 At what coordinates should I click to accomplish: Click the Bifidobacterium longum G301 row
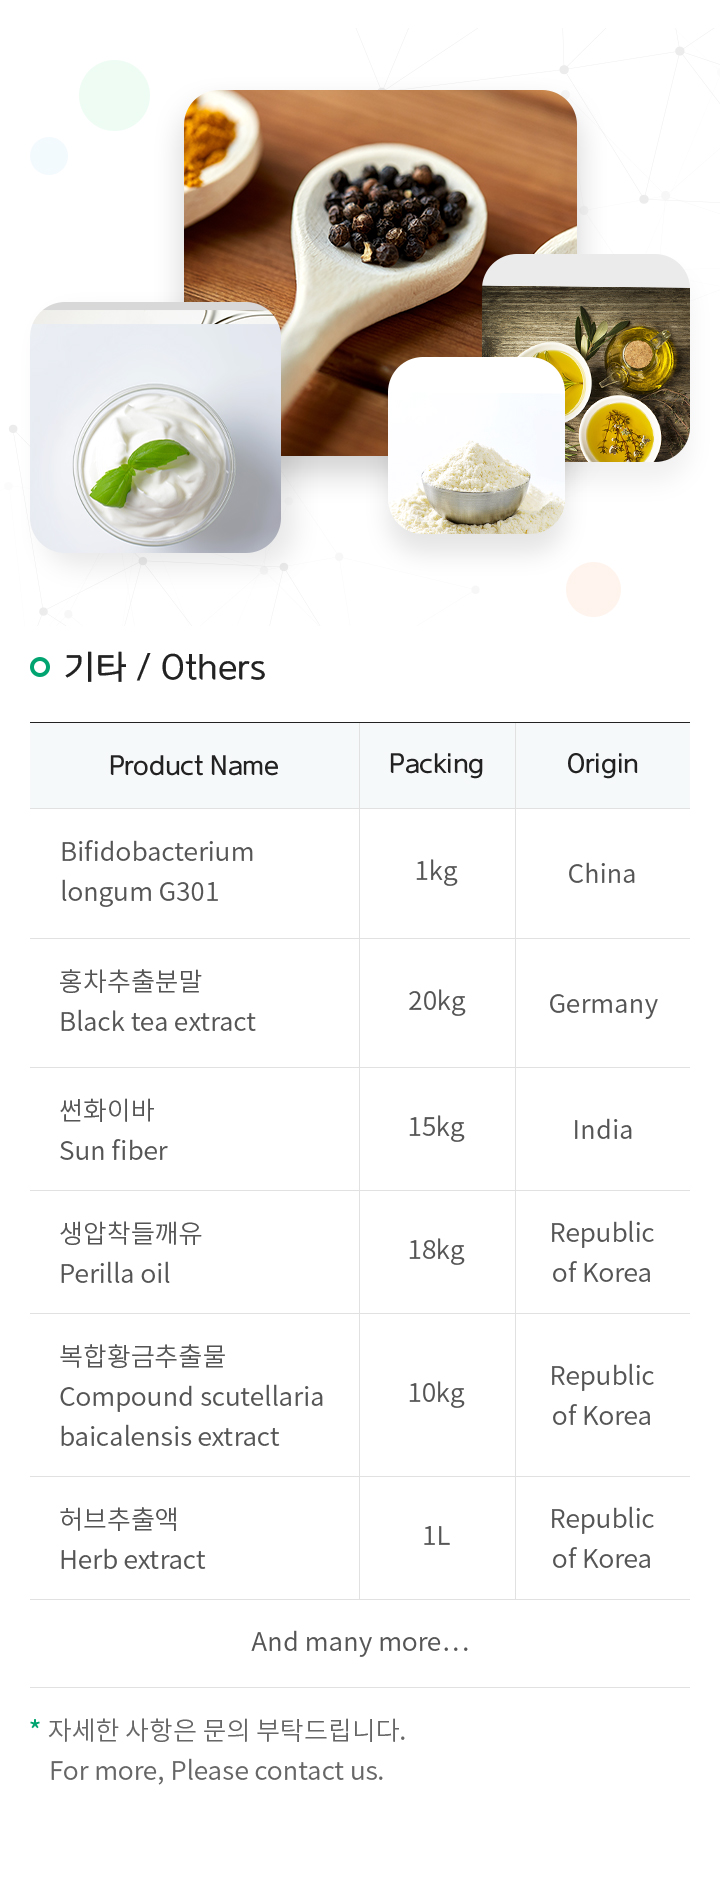(360, 873)
